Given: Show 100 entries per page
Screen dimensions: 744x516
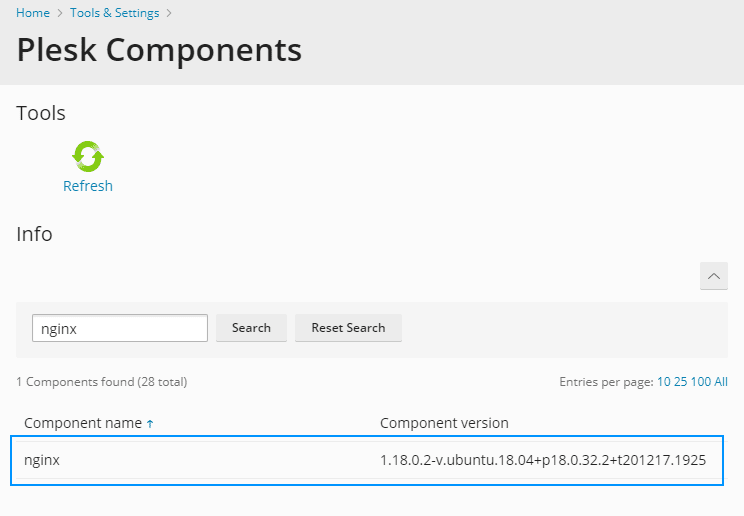Looking at the screenshot, I should pyautogui.click(x=701, y=382).
